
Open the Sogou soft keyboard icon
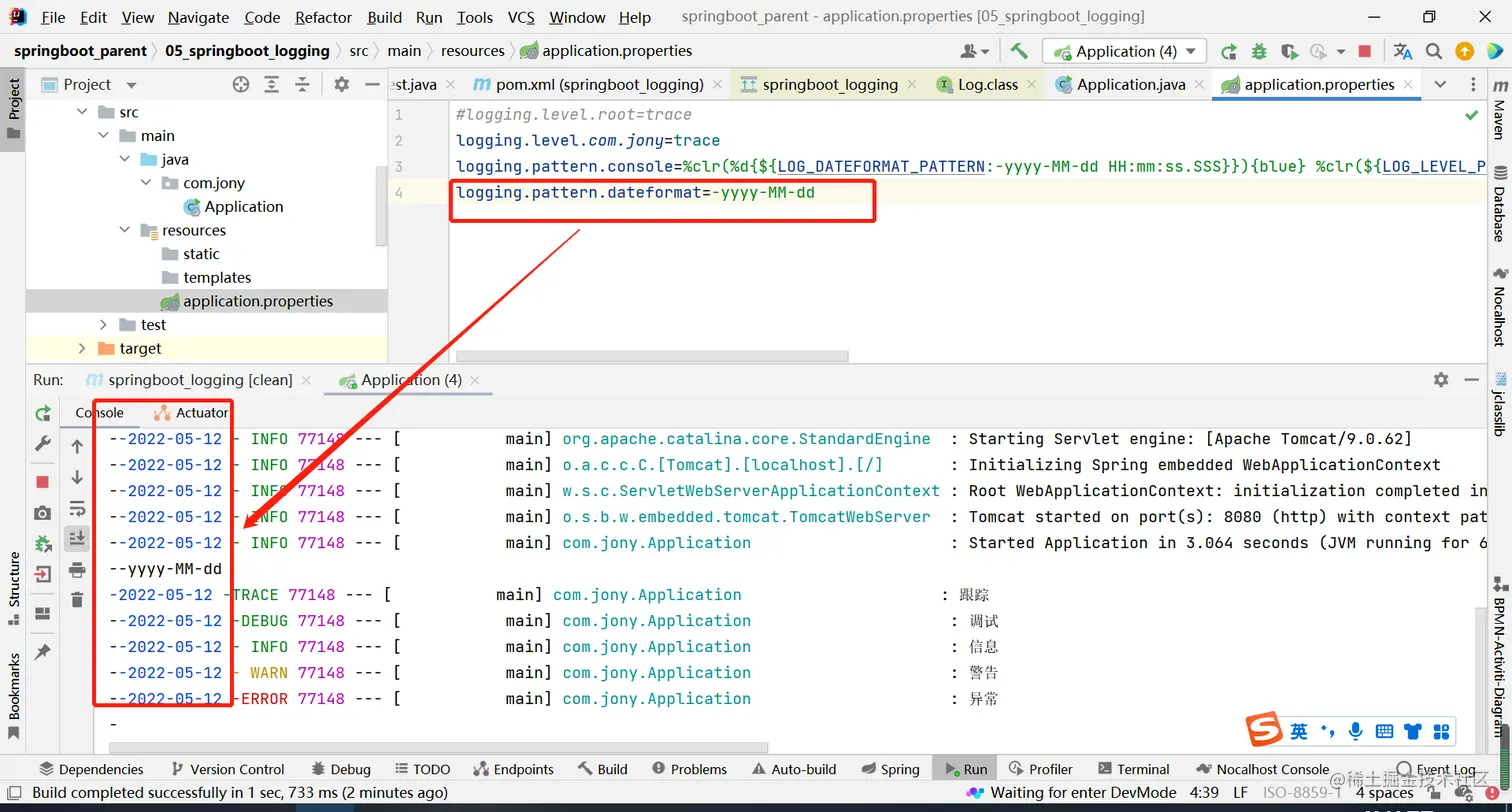point(1384,731)
